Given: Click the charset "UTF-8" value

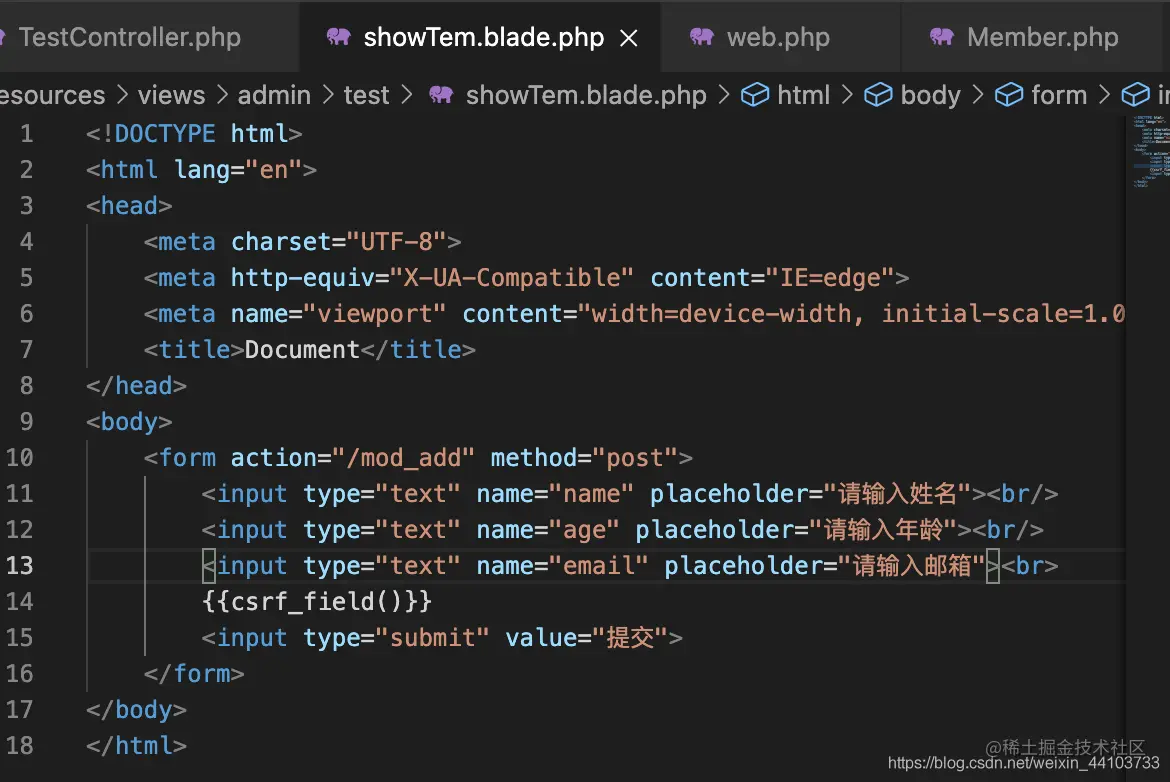Looking at the screenshot, I should pos(396,242).
